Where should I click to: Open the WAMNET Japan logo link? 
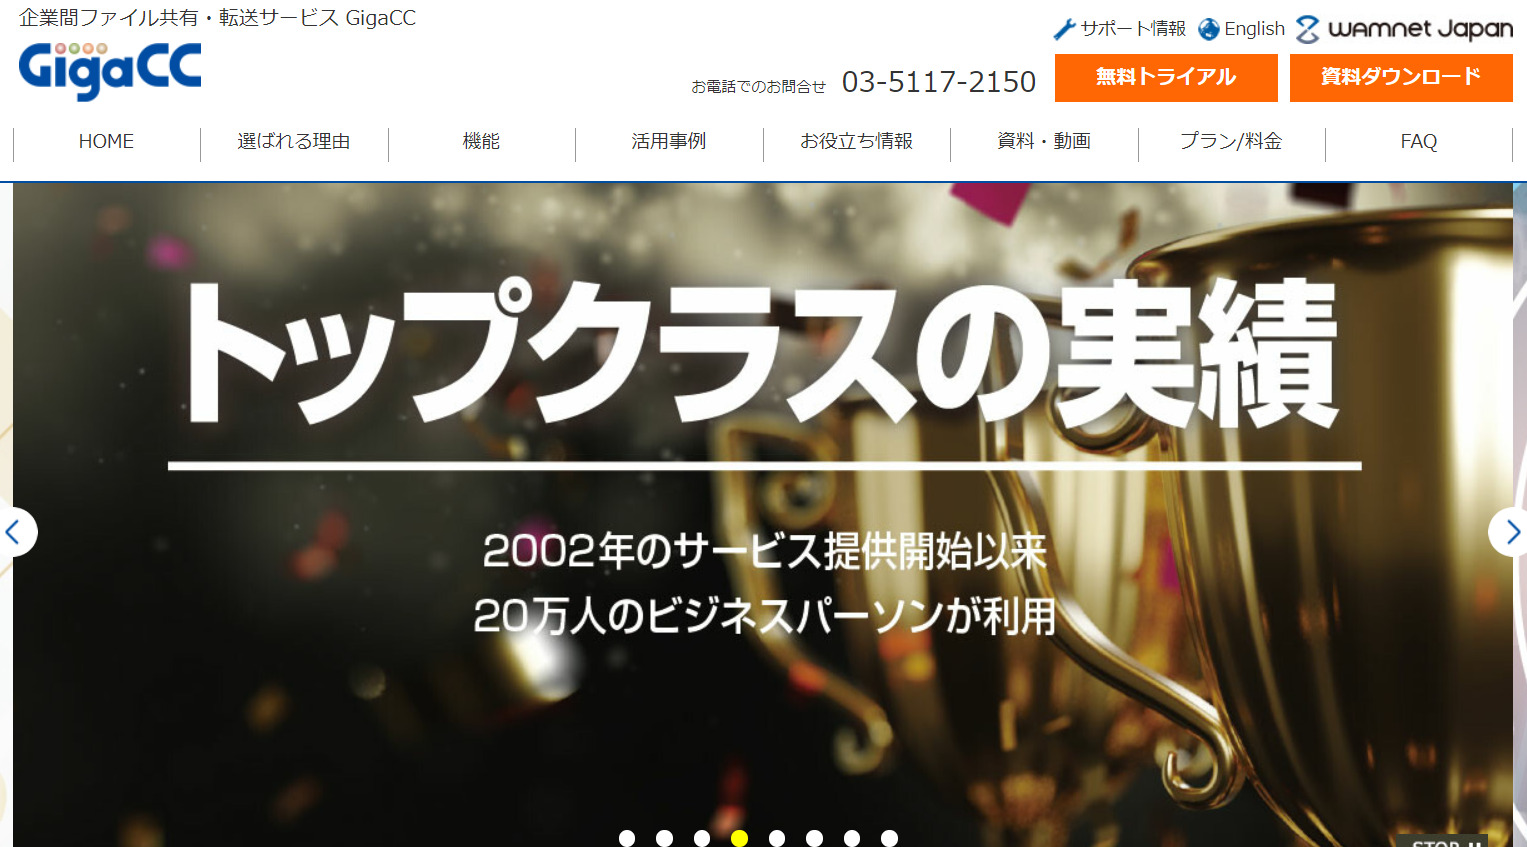(1404, 30)
